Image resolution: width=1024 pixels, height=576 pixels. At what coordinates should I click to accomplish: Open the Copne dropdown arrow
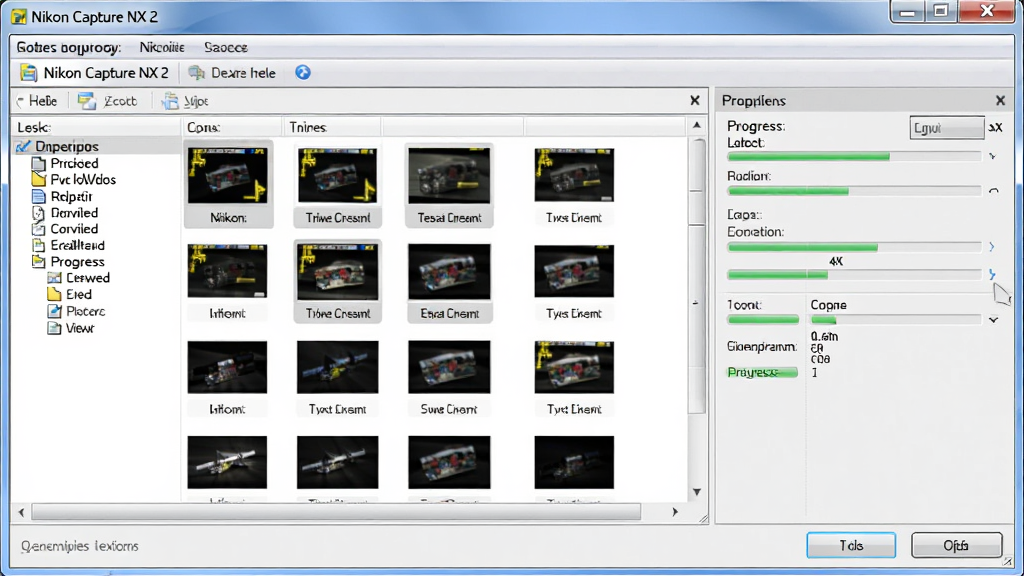click(993, 320)
